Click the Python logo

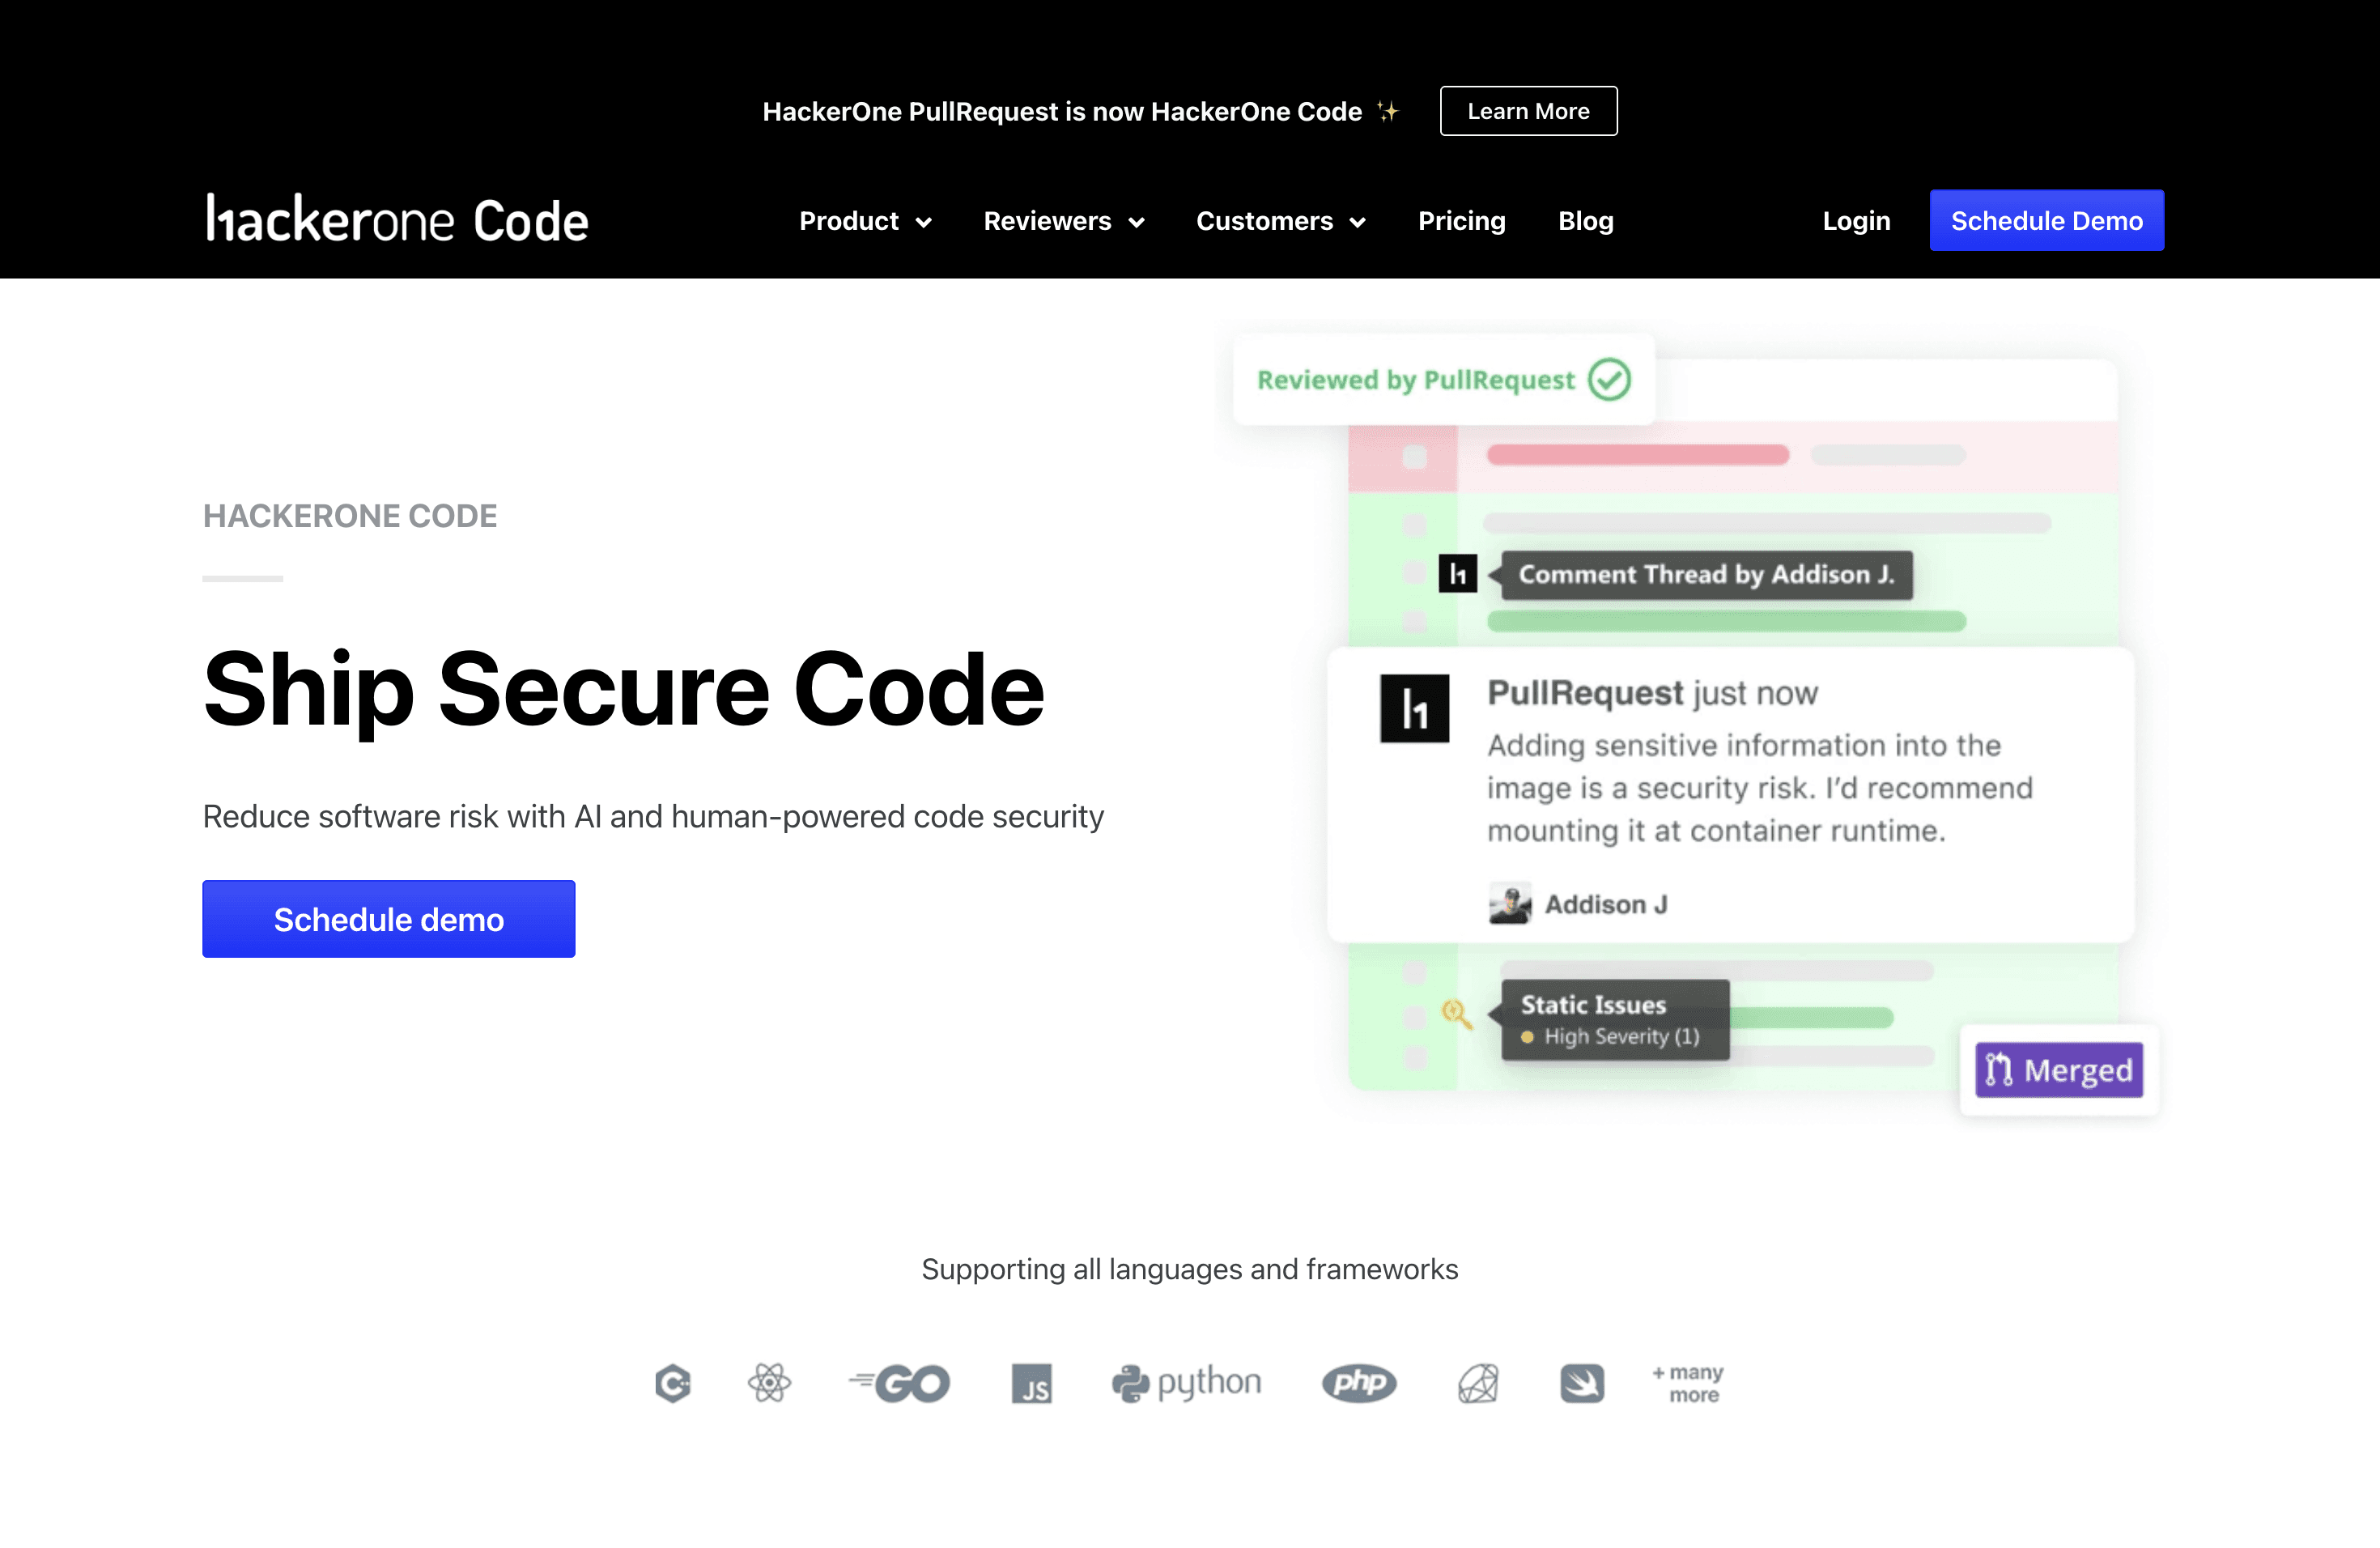point(1186,1384)
